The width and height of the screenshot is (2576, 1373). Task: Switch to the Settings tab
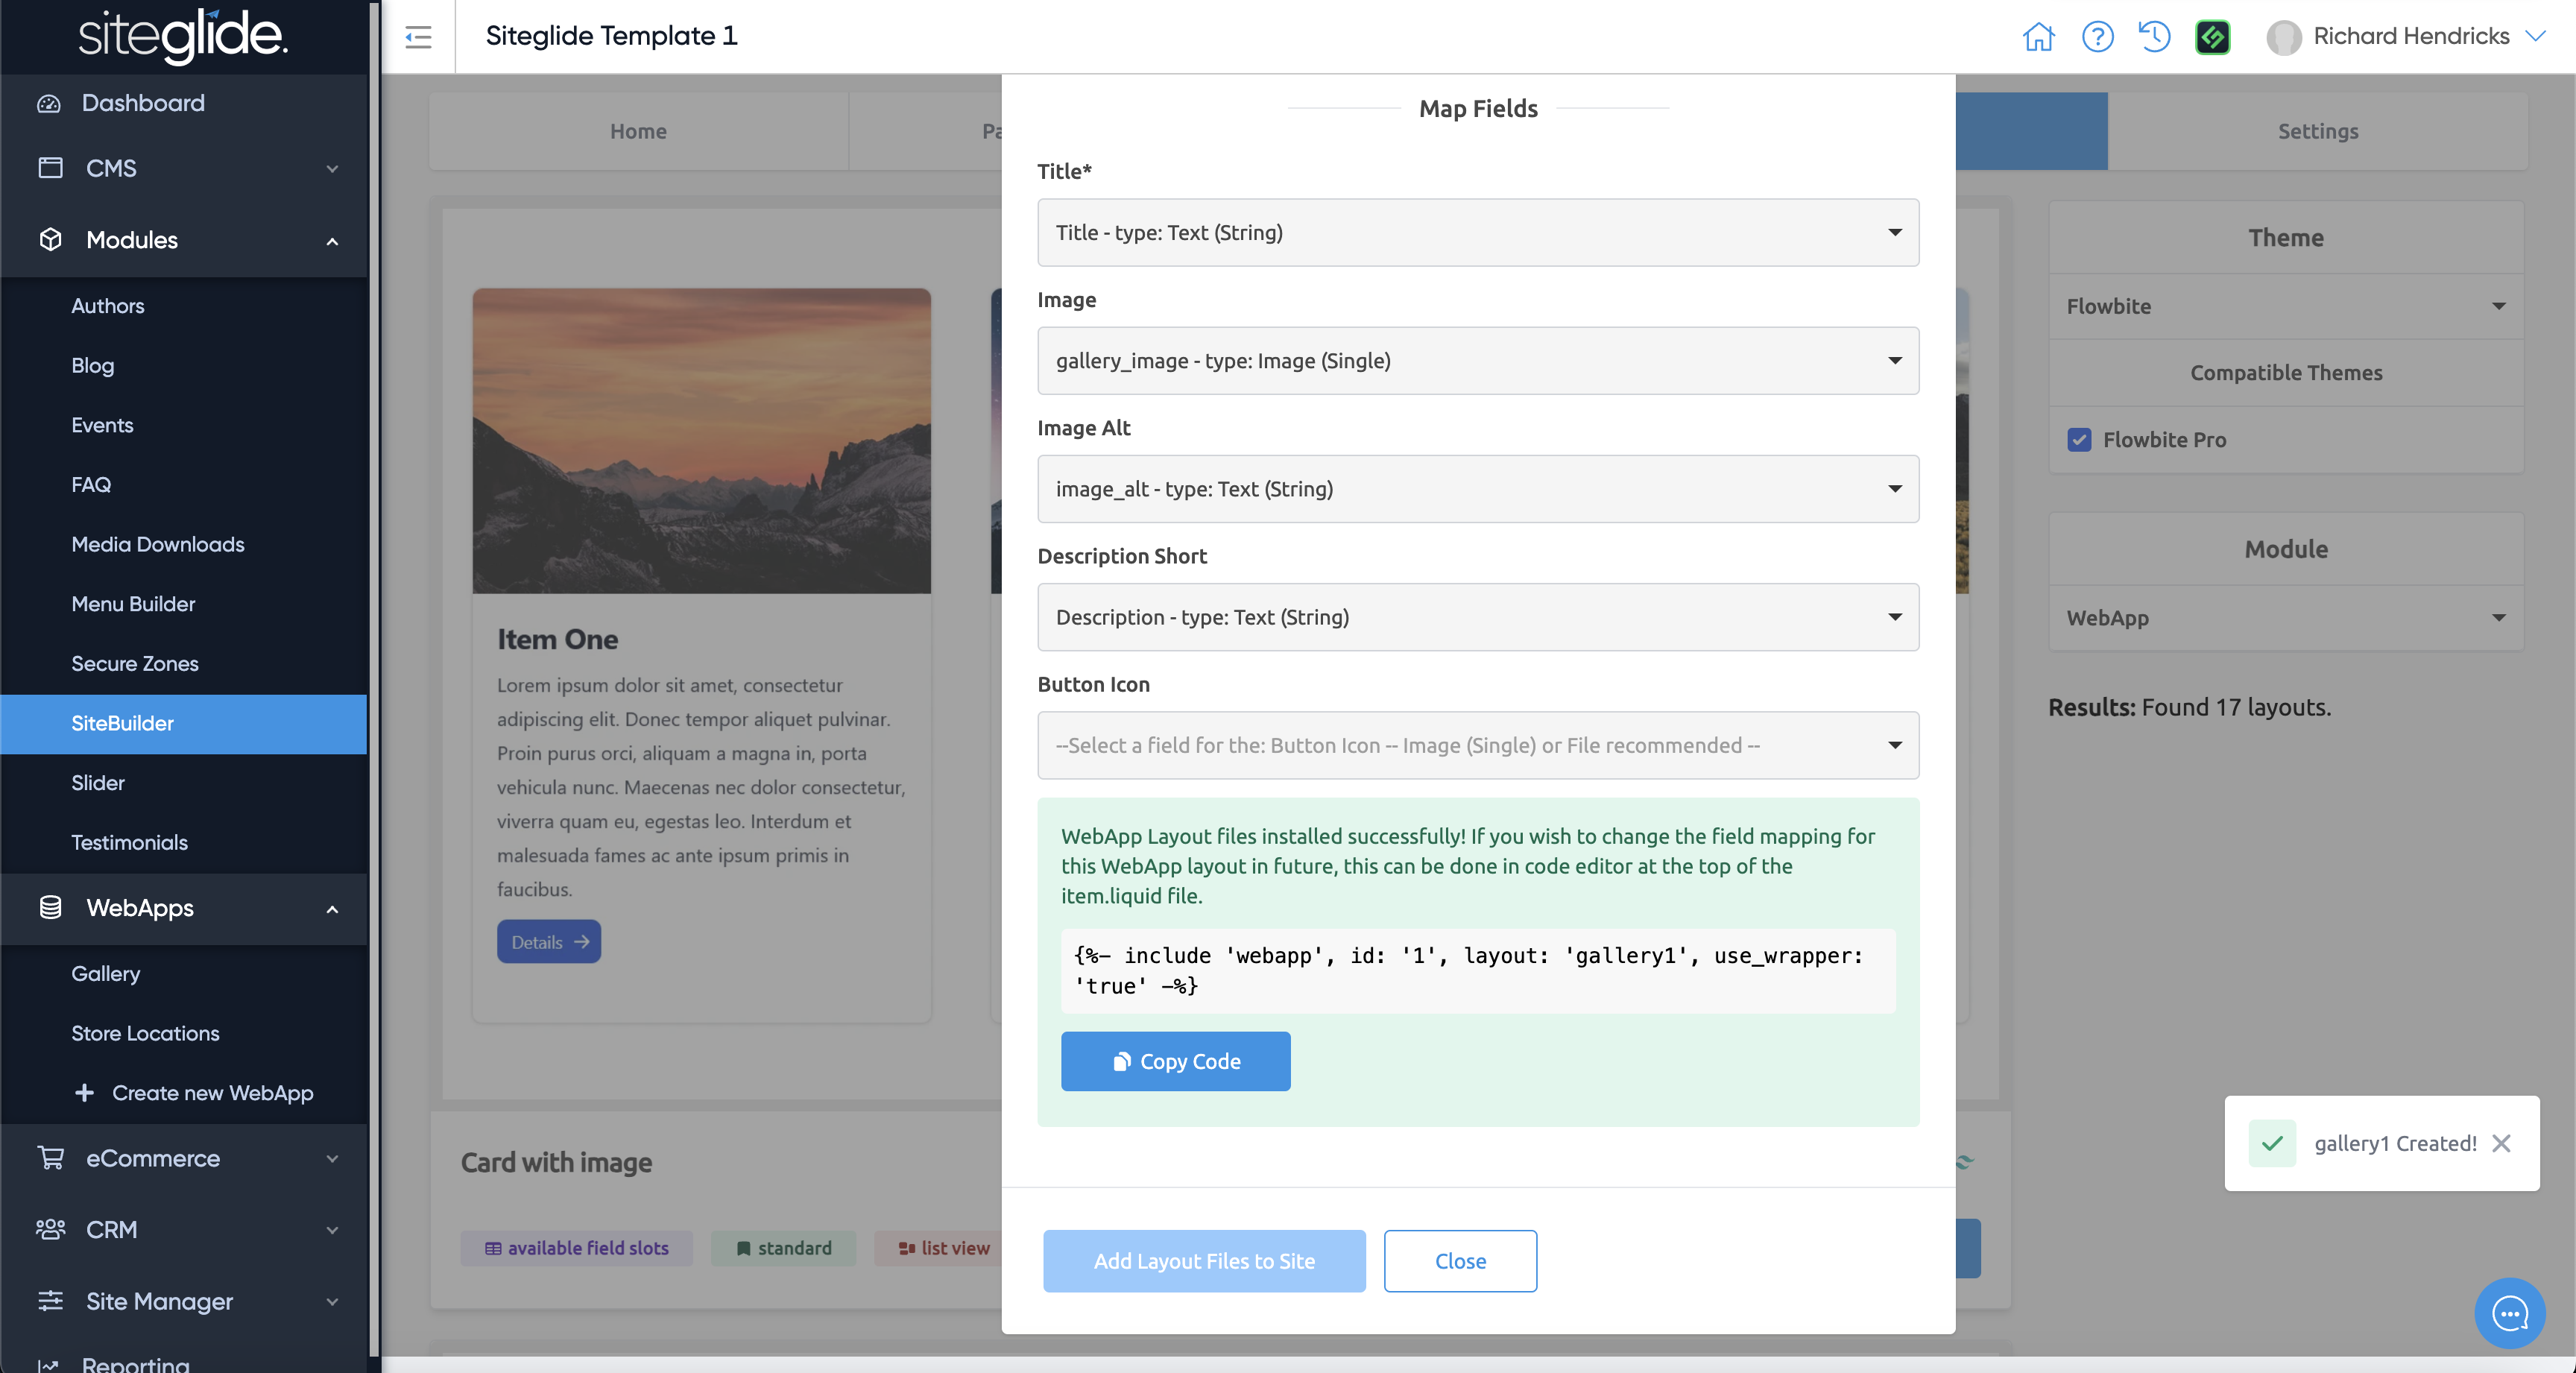2317,131
